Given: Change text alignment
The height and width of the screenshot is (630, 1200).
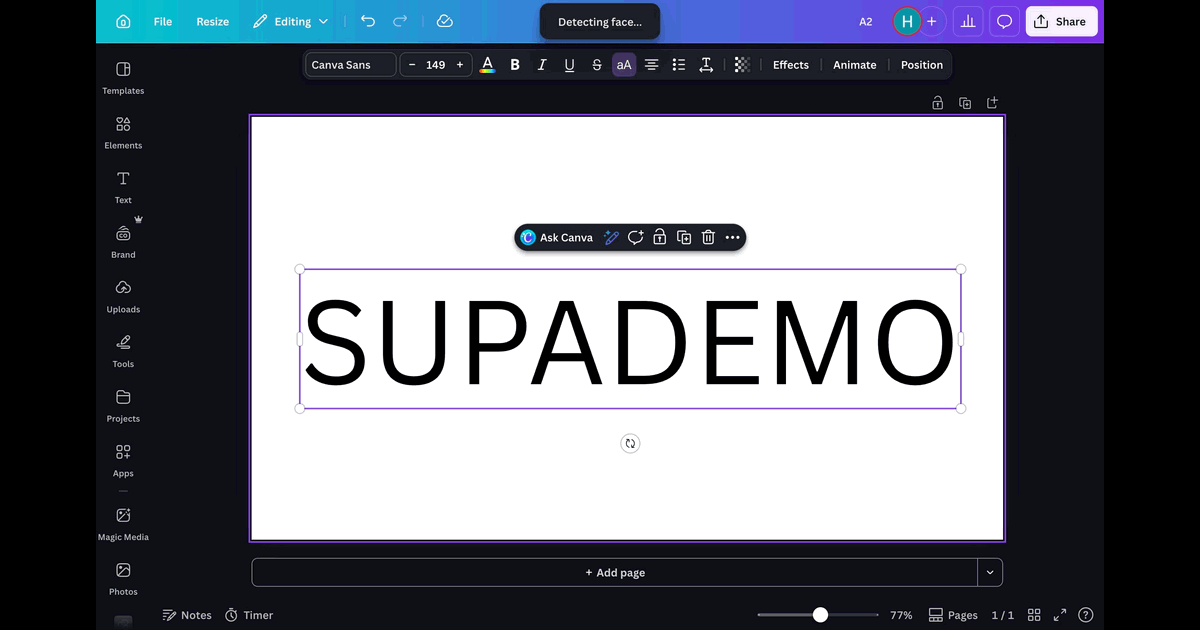Looking at the screenshot, I should (x=651, y=65).
